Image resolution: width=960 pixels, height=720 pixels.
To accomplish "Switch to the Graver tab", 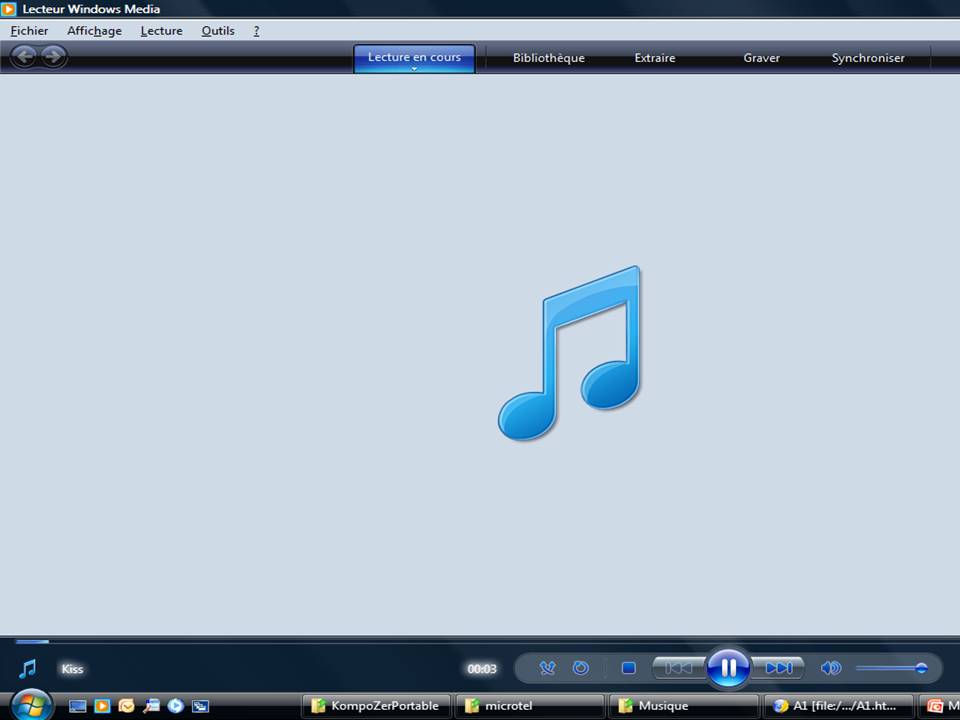I will pos(761,58).
